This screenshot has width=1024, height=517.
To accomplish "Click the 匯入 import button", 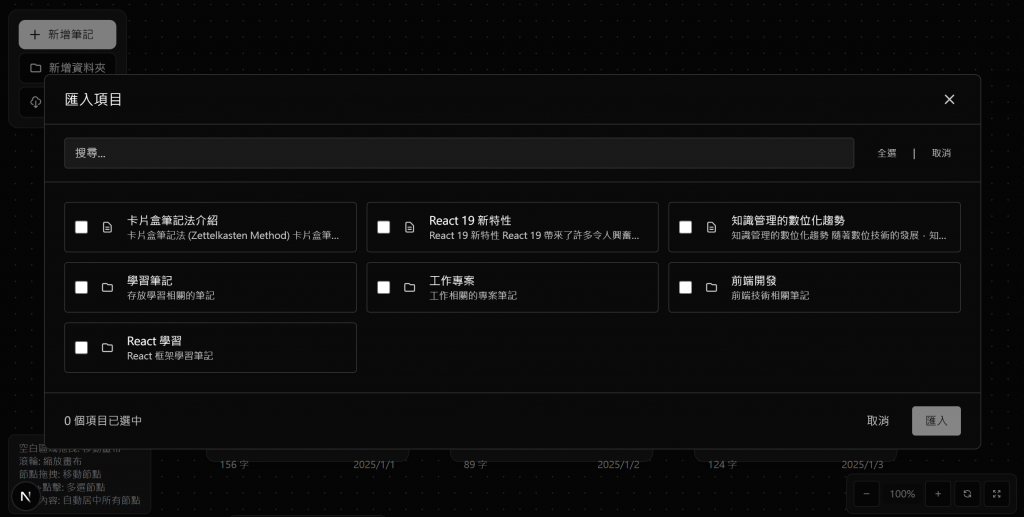I will tap(936, 421).
